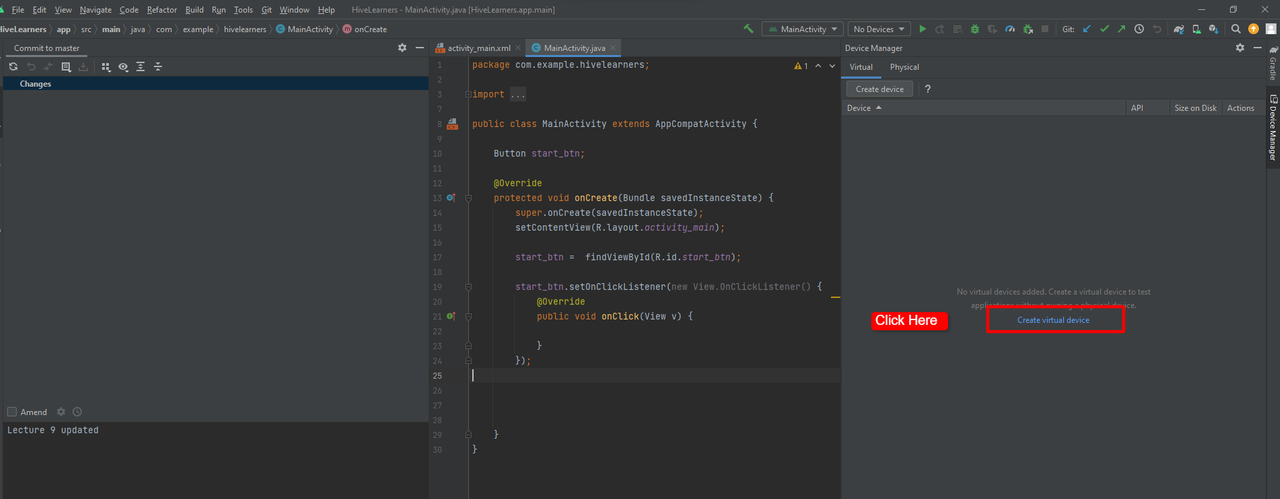Viewport: 1280px width, 499px height.
Task: Open the File menu
Action: (17, 9)
